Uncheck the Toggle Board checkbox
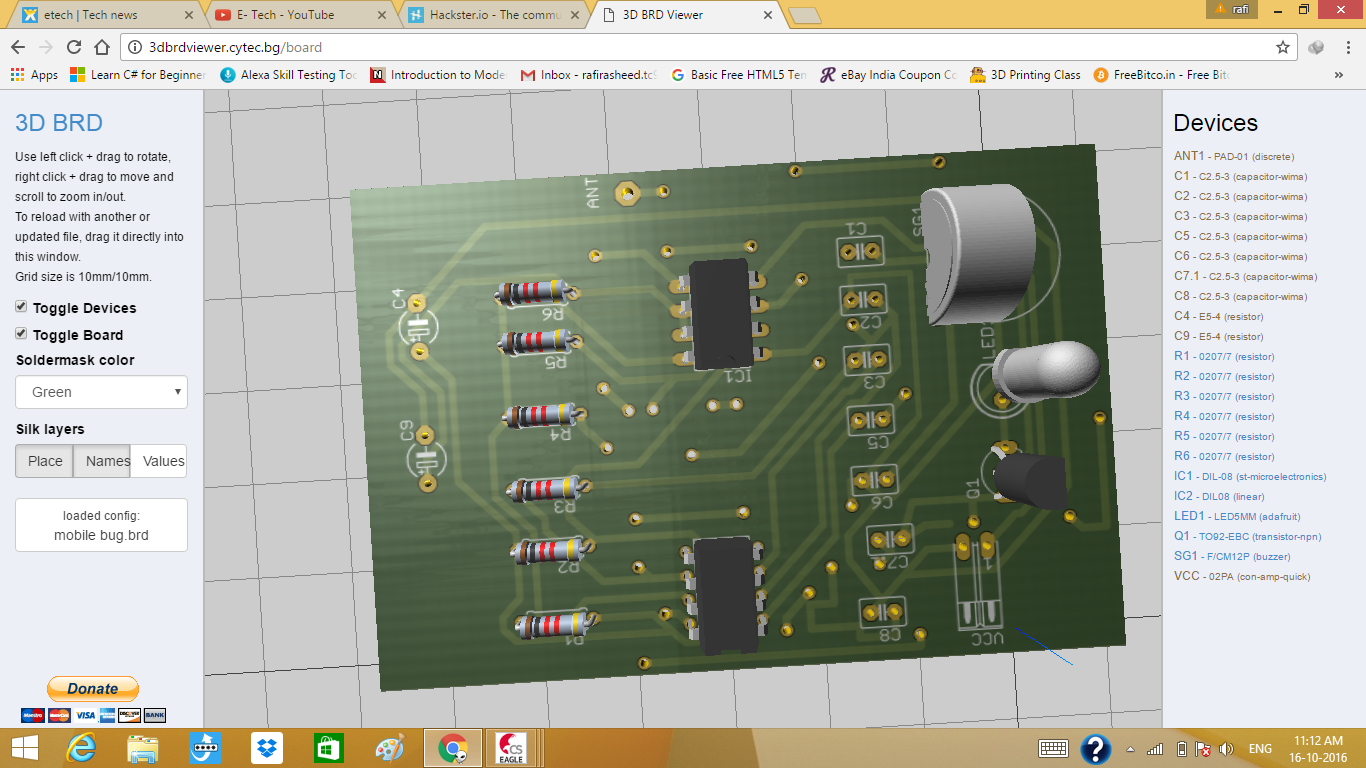The image size is (1366, 768). click(x=20, y=334)
